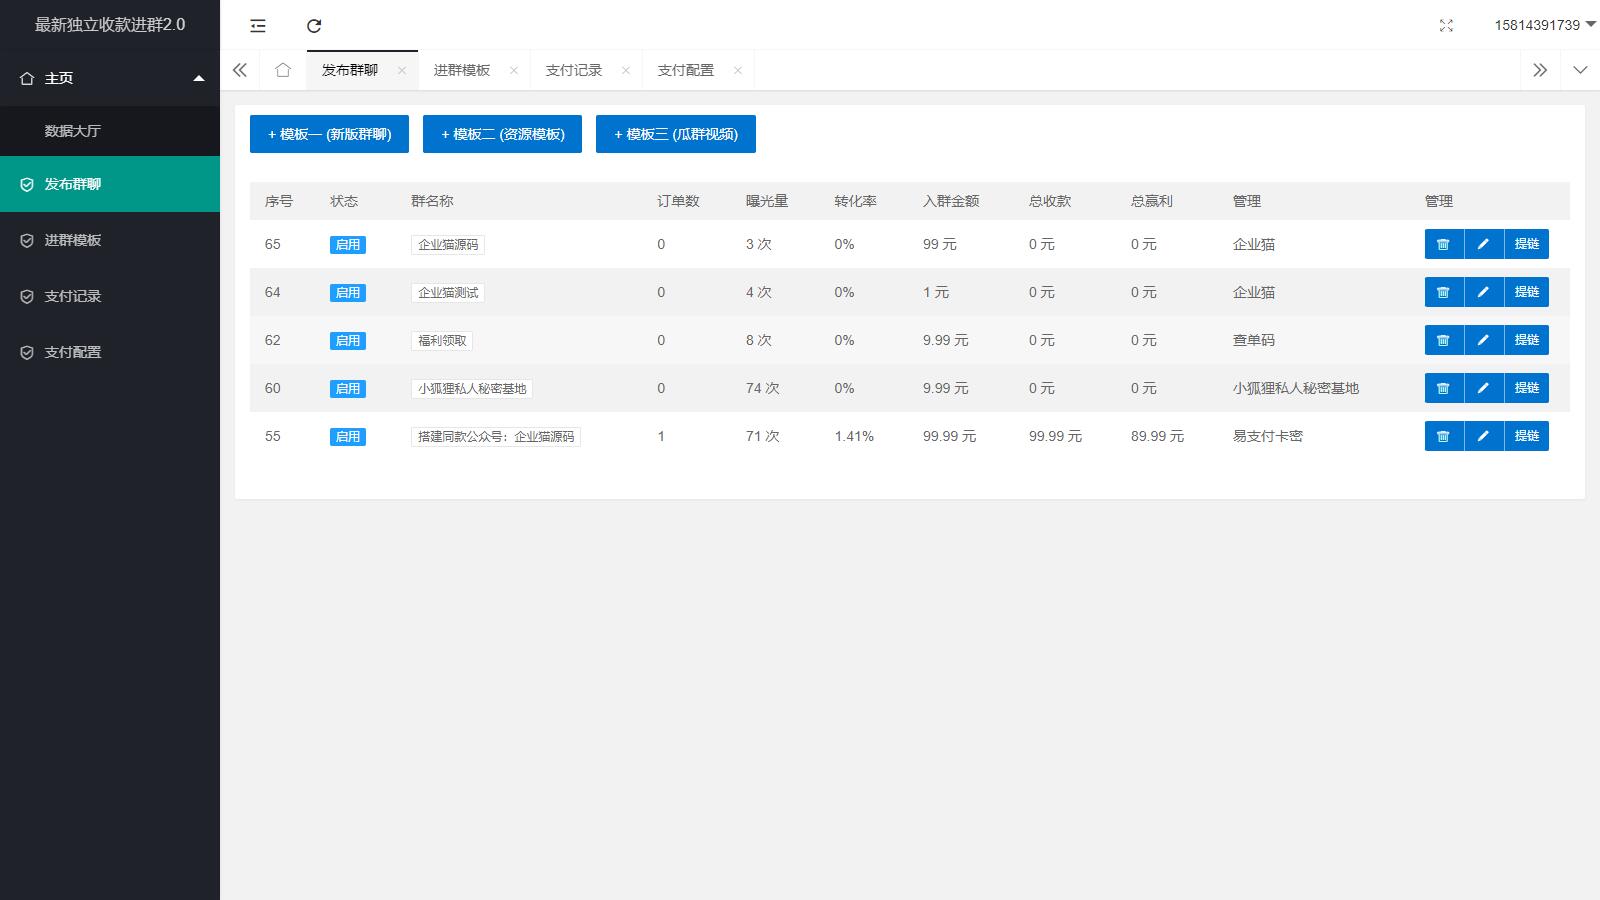Click 提链 button for row 55
This screenshot has height=900, width=1600.
1526,436
